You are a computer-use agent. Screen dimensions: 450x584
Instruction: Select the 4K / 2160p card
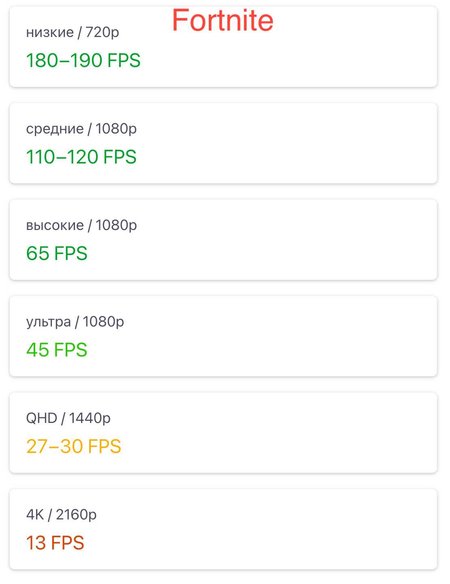(x=223, y=529)
